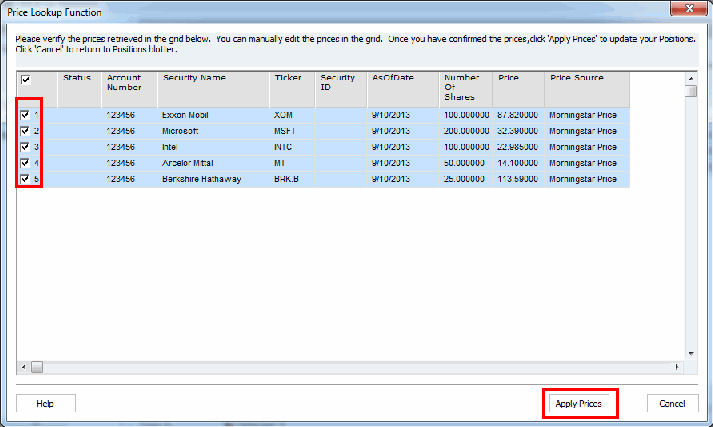713x427 pixels.
Task: Uncheck the row 5 Berkshire Hathaway checkbox
Action: point(25,179)
